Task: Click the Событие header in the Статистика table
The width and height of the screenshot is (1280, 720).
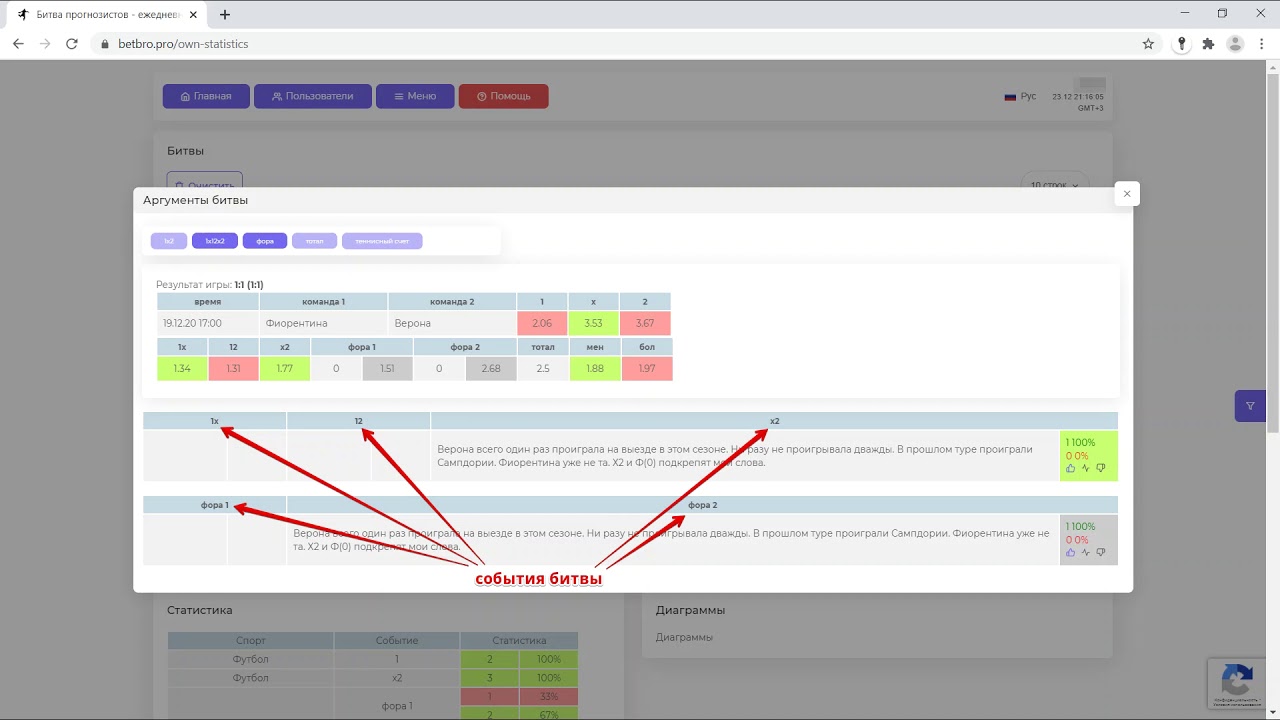Action: (x=397, y=640)
